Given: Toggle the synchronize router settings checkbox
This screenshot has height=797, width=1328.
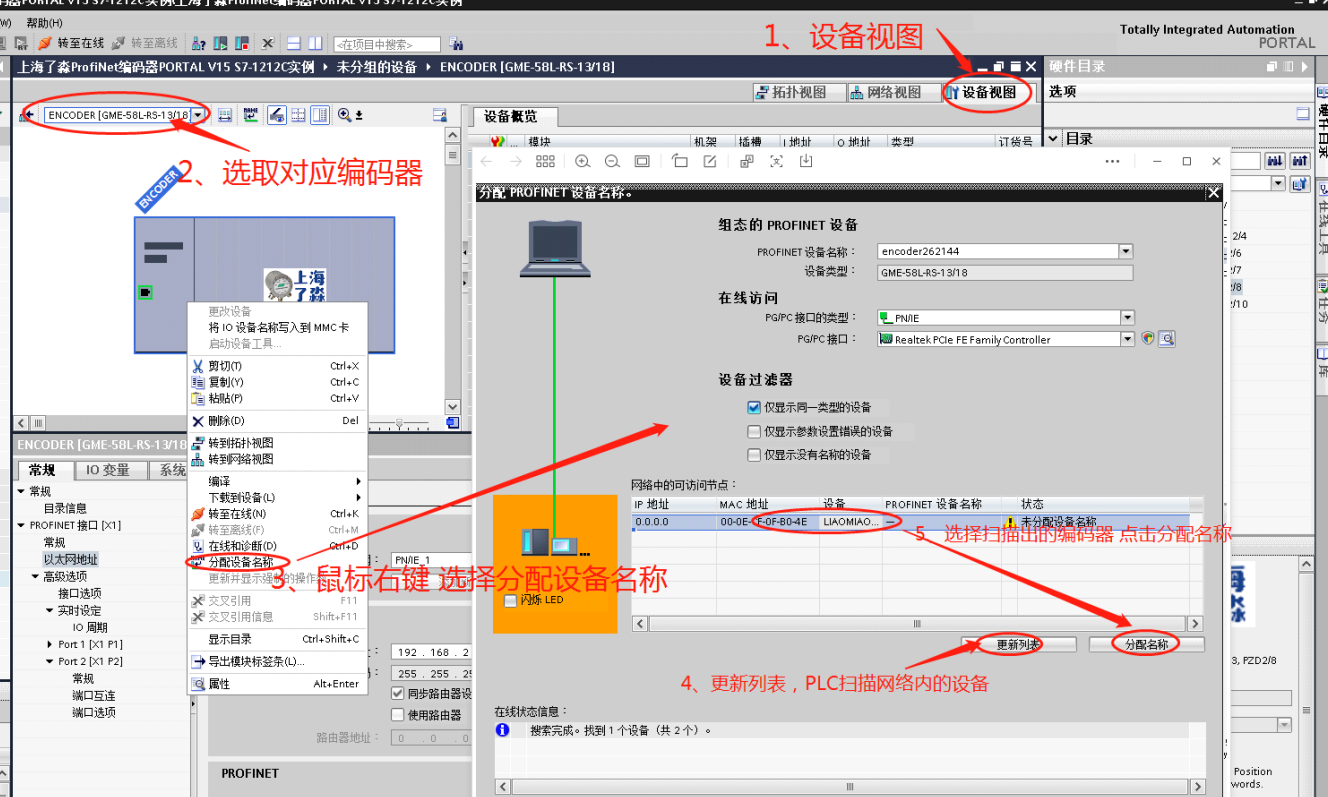Looking at the screenshot, I should [x=396, y=693].
